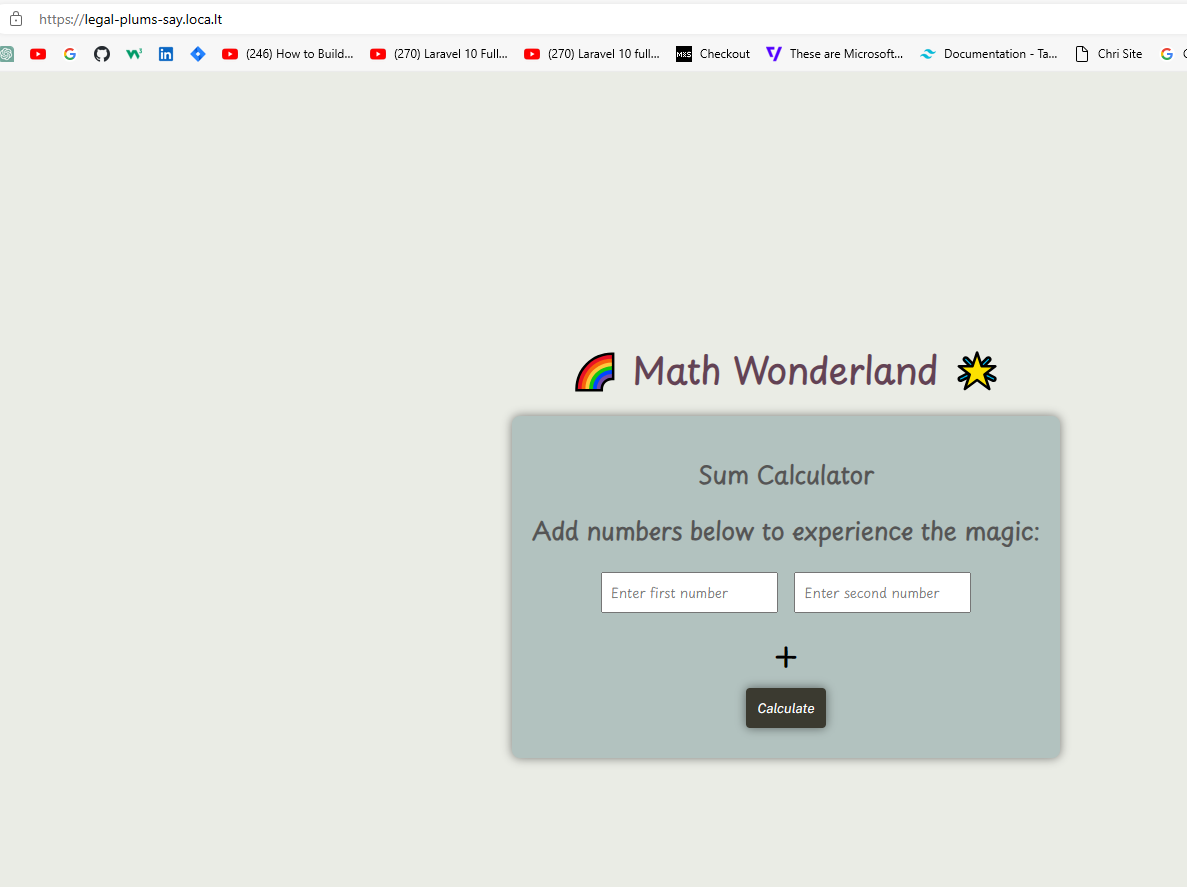Open the LinkedIn bookmark icon
The image size is (1187, 887).
[x=166, y=54]
